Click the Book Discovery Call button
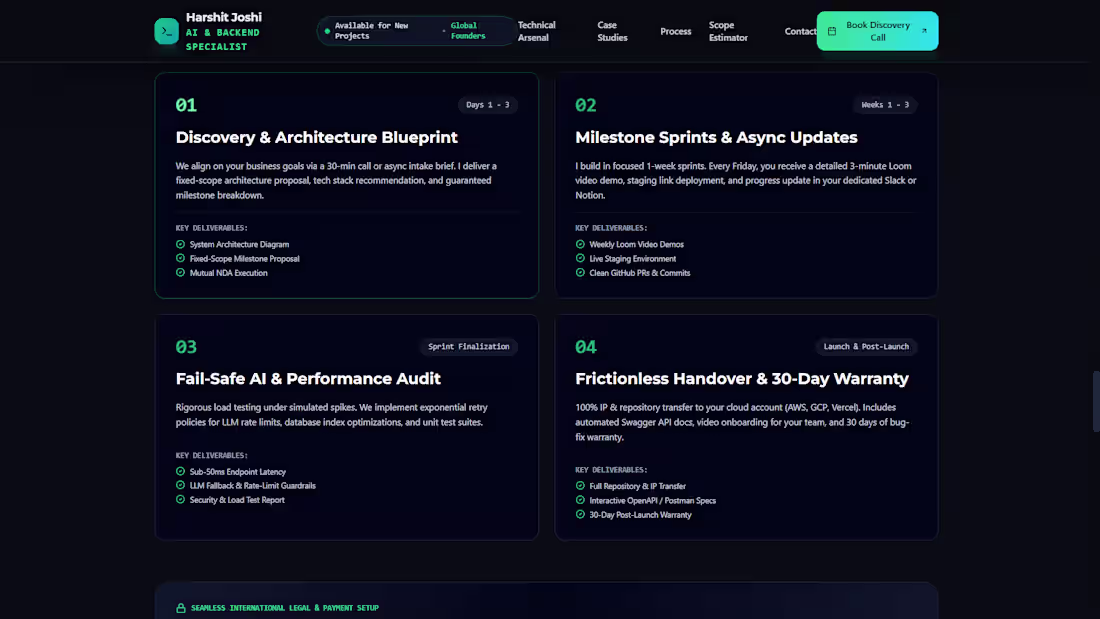 pos(877,31)
